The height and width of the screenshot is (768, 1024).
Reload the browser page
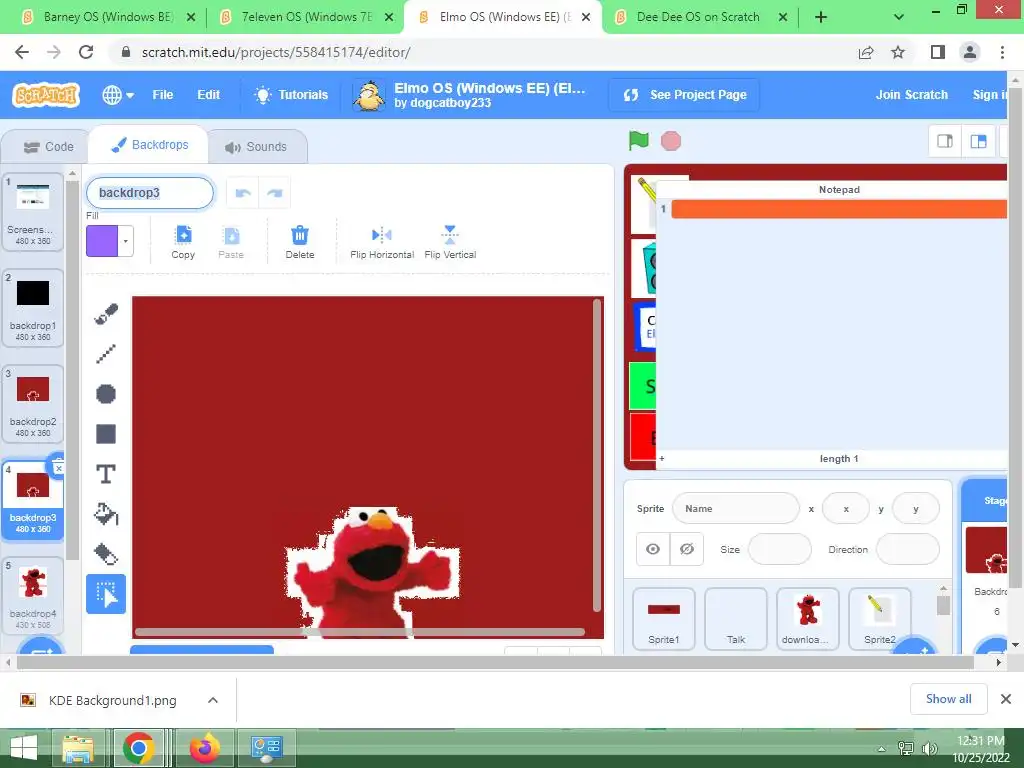(x=86, y=52)
